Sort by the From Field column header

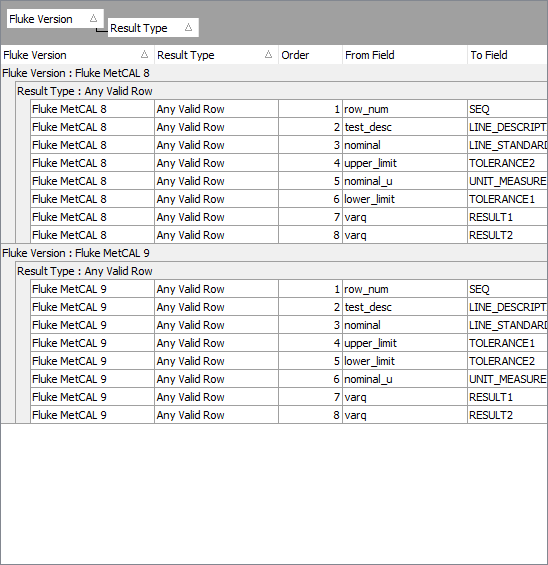point(405,55)
